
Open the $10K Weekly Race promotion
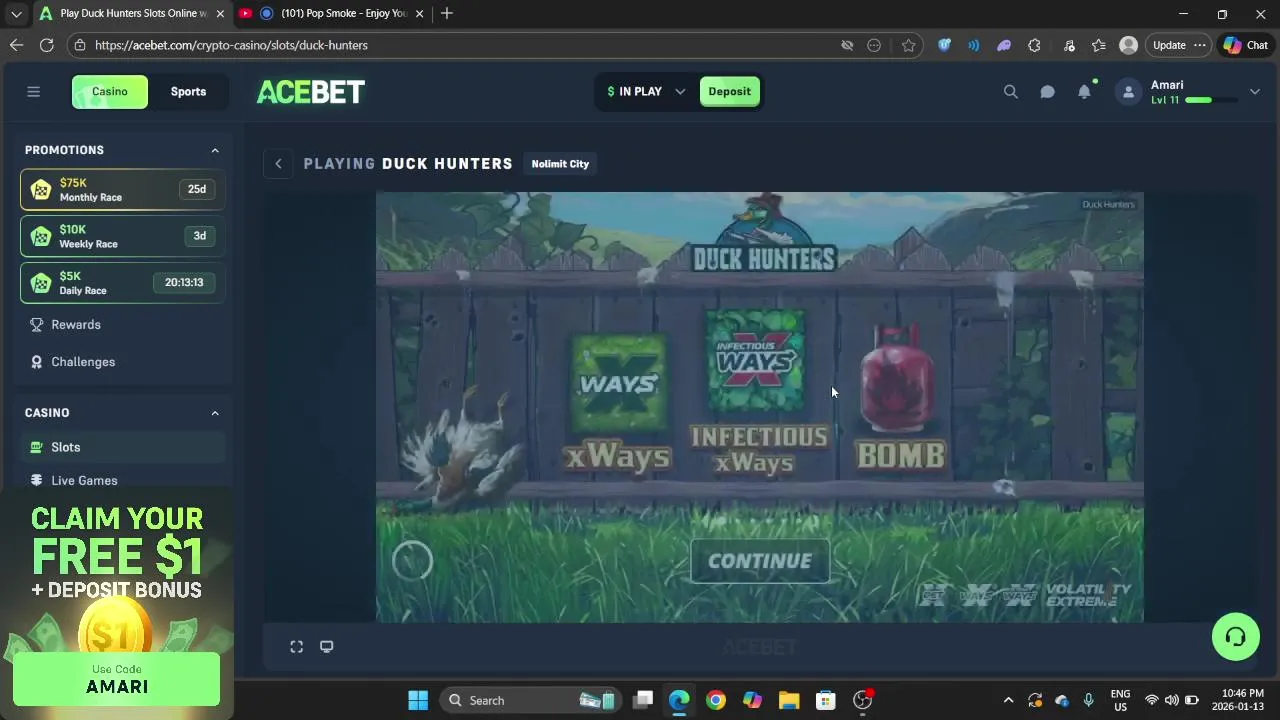tap(123, 237)
